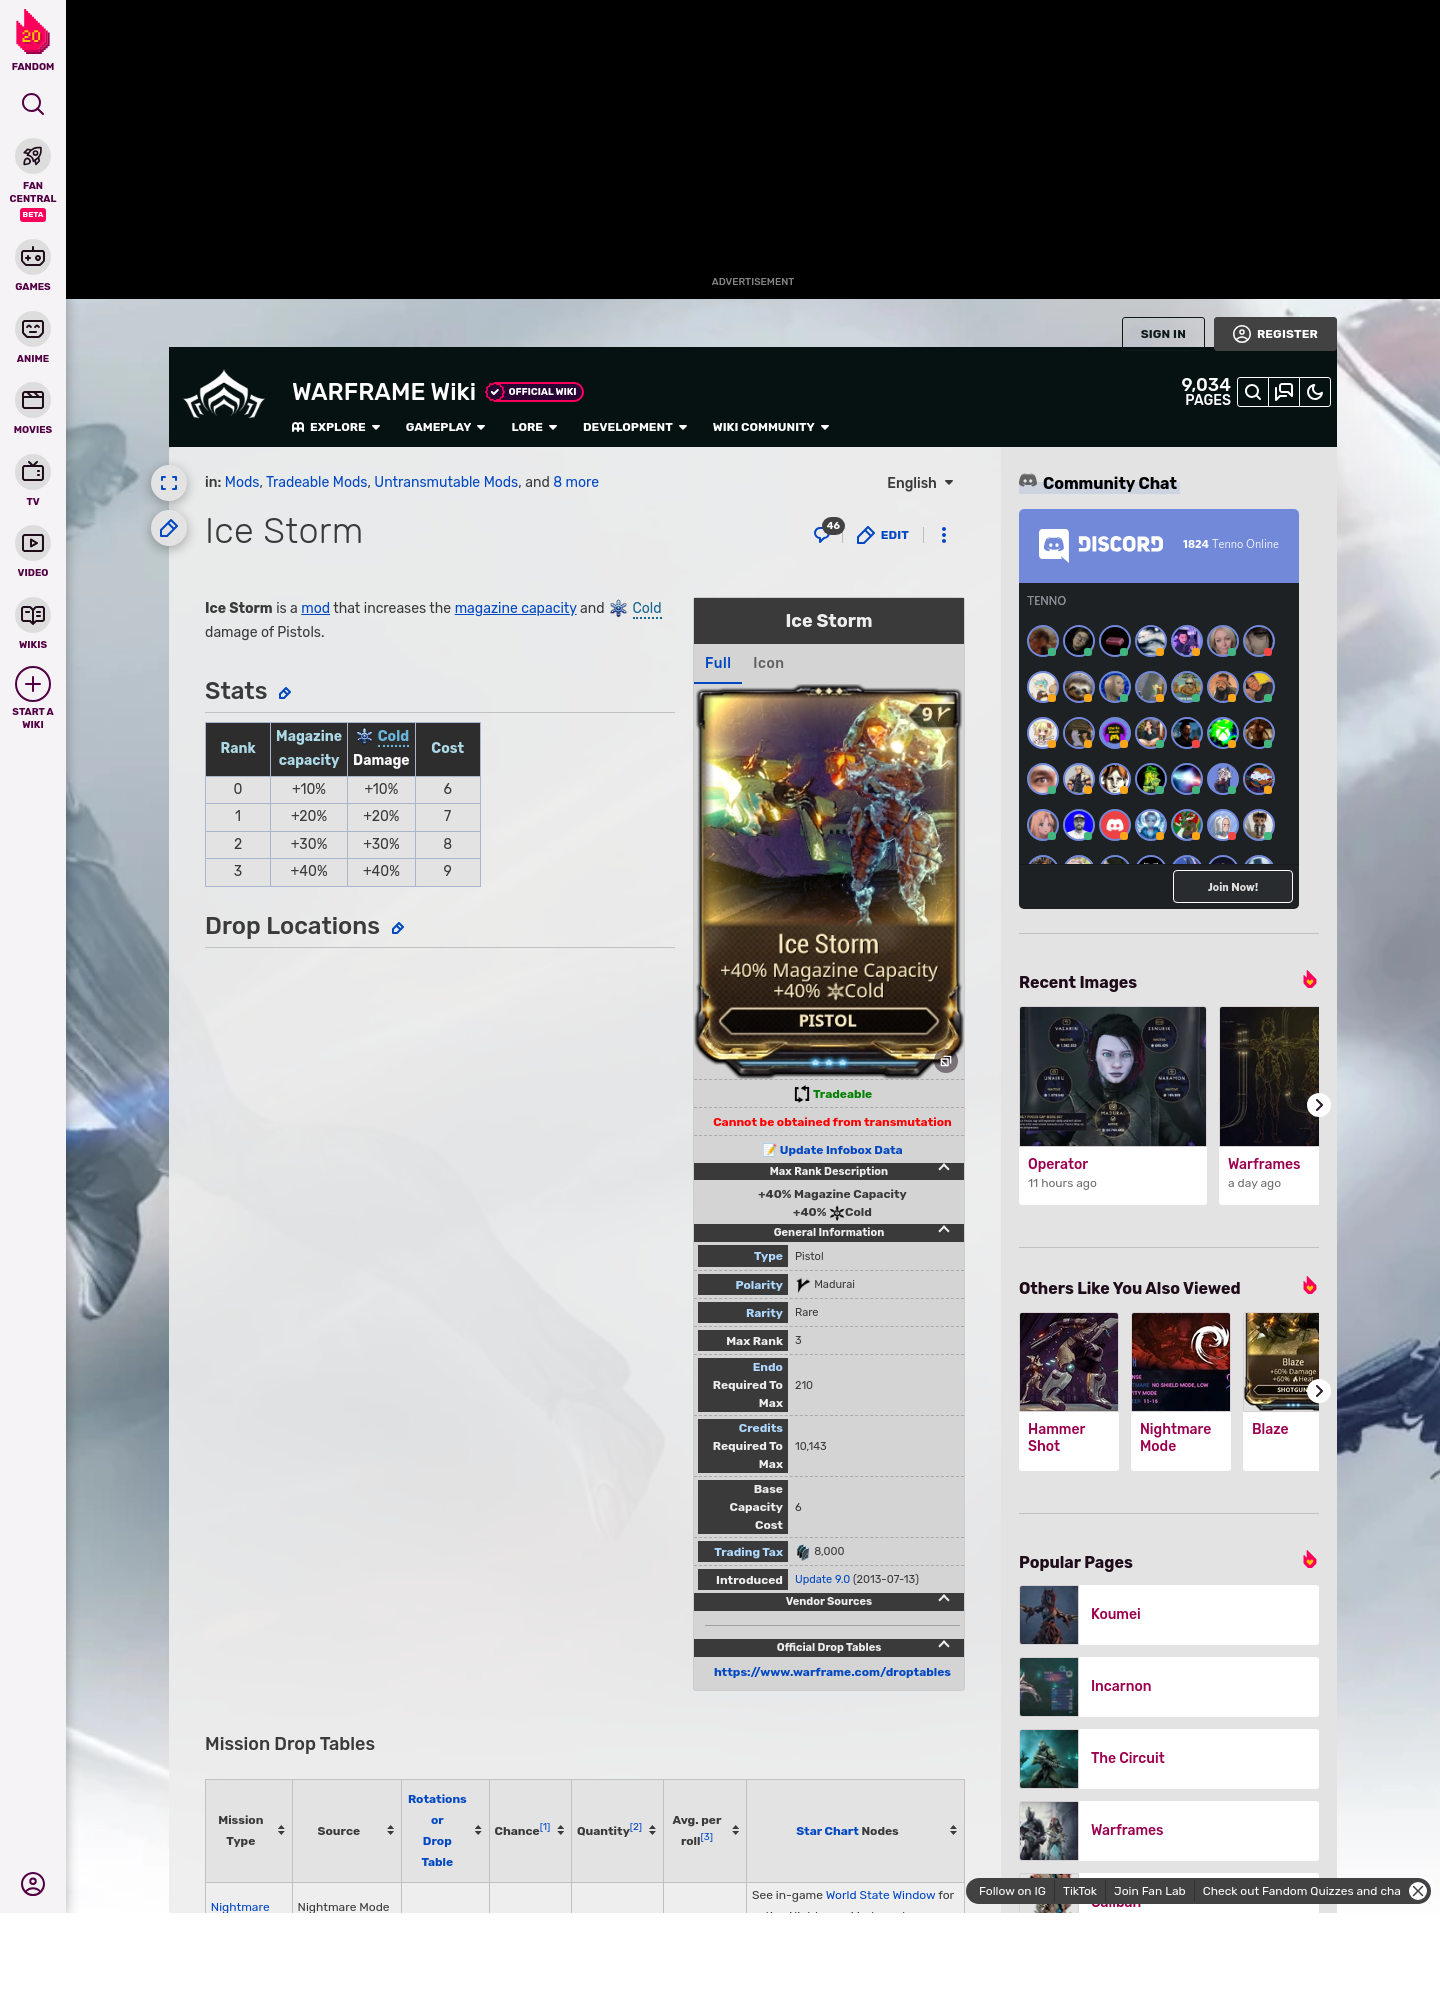This screenshot has height=2000, width=1440.
Task: Click Recent Images flame icon
Action: pos(1309,980)
